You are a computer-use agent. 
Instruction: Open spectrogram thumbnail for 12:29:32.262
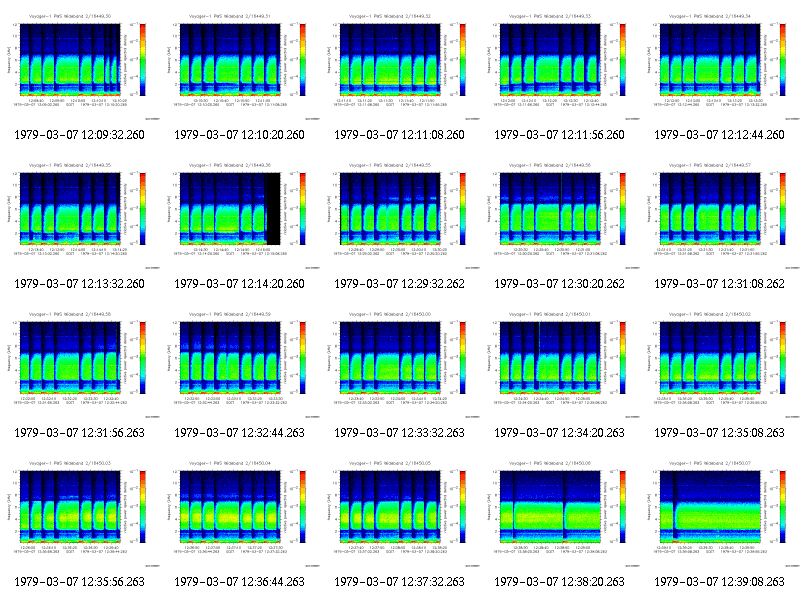pos(399,215)
